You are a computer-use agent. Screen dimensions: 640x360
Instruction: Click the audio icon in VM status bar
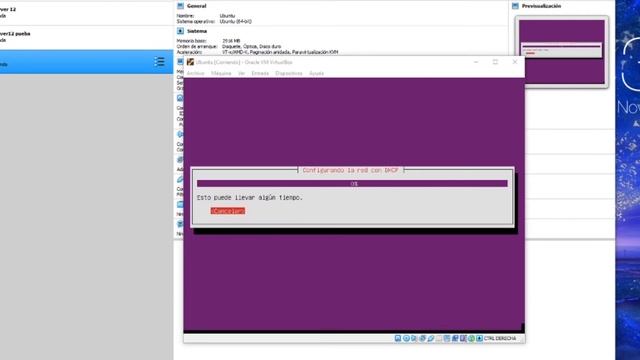click(413, 338)
